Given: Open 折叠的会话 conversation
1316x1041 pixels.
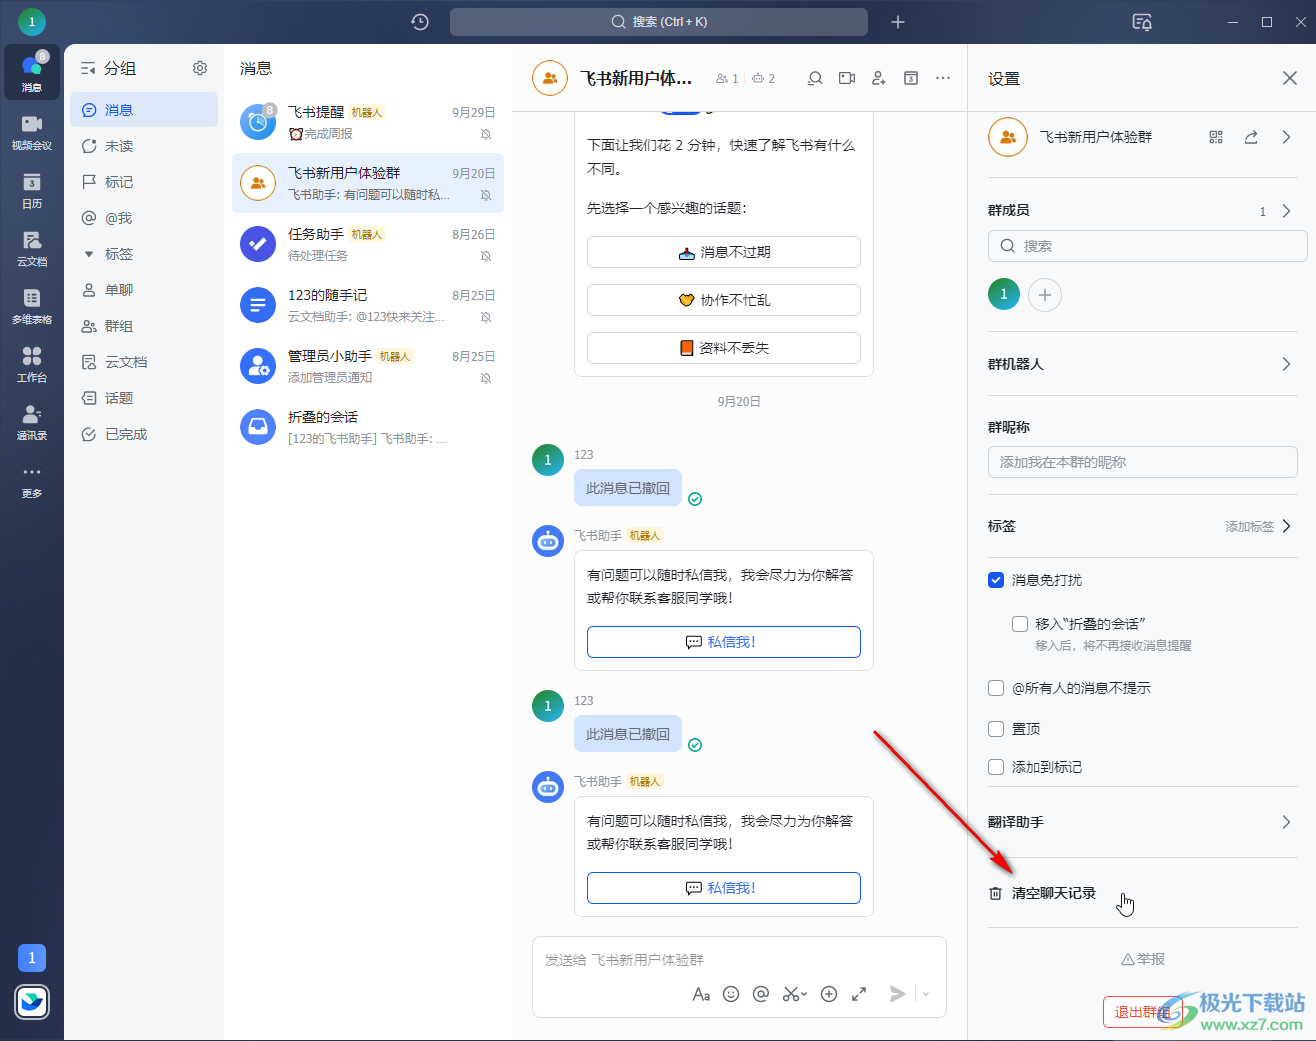Looking at the screenshot, I should point(368,427).
